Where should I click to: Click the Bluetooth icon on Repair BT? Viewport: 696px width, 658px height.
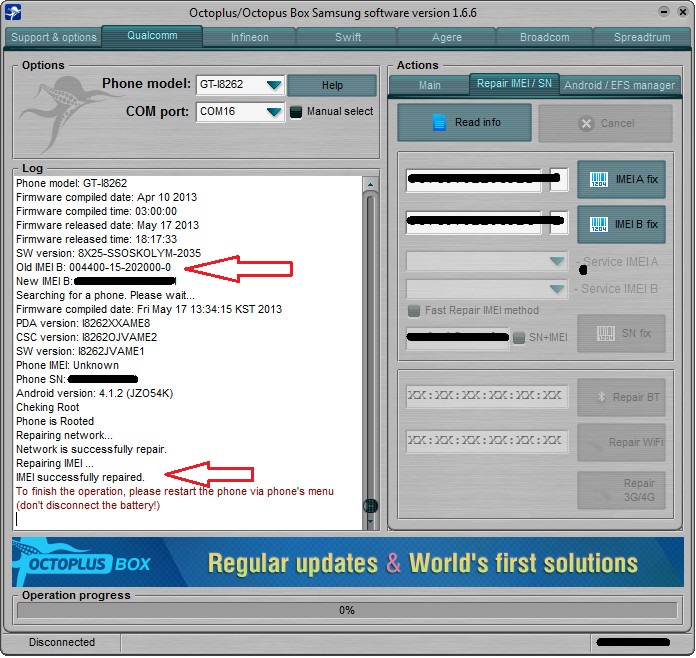coord(601,397)
